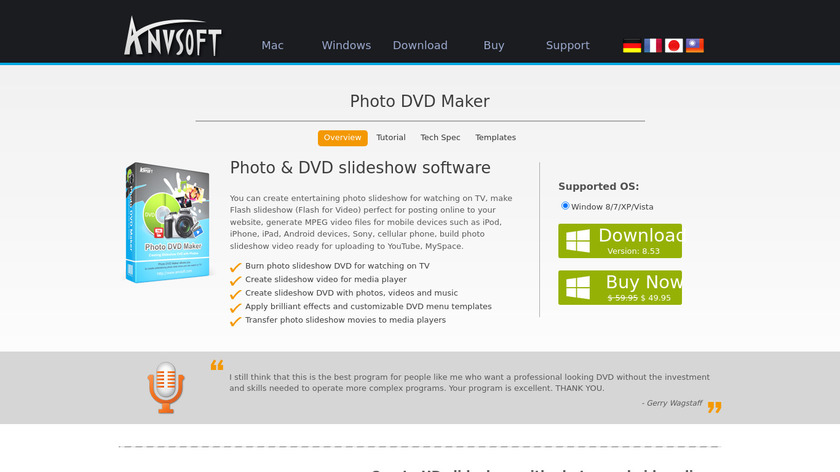The image size is (840, 472).
Task: Open the Buy menu
Action: 494,46
